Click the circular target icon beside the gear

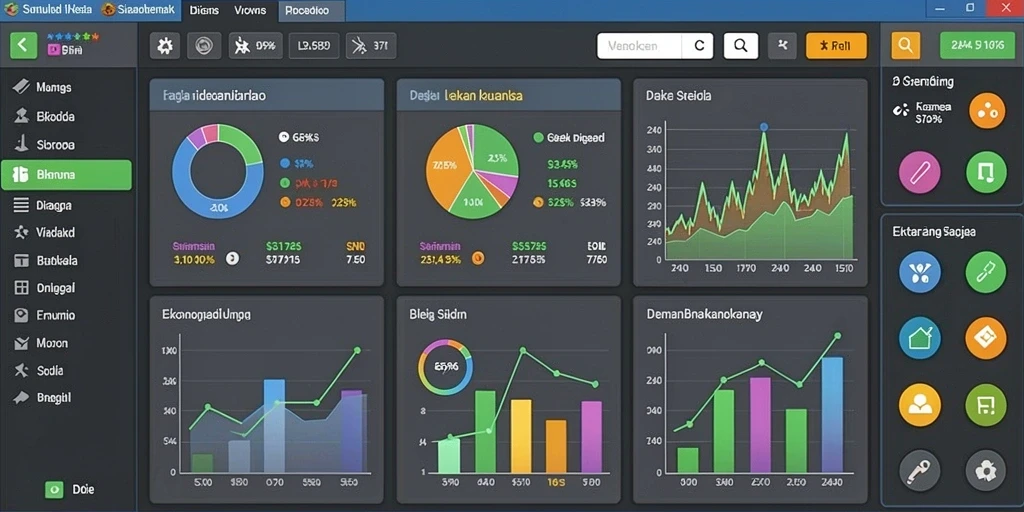click(204, 46)
